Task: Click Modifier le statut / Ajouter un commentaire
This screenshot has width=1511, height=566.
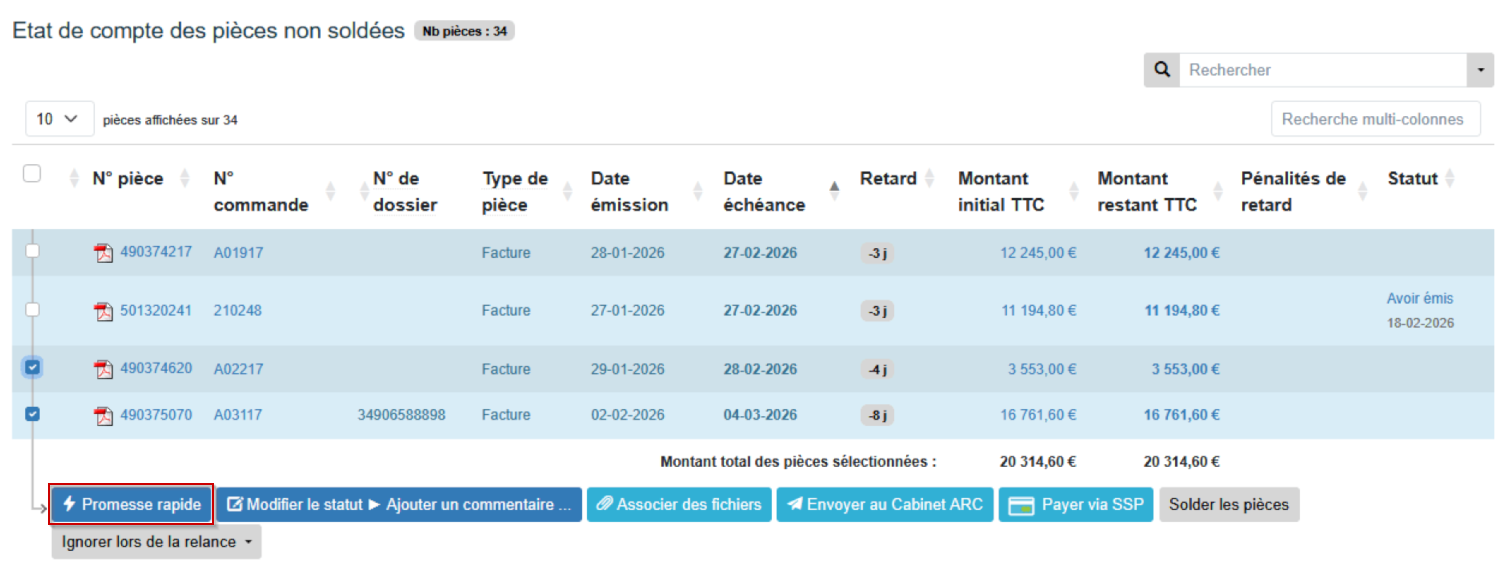Action: pos(399,505)
